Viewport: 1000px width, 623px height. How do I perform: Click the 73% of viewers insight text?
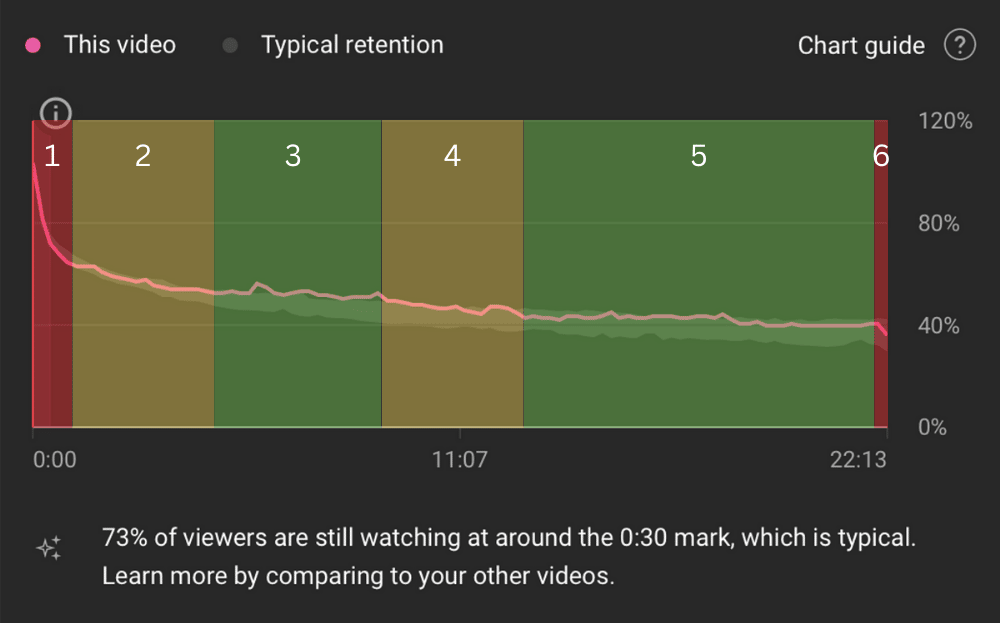(509, 557)
